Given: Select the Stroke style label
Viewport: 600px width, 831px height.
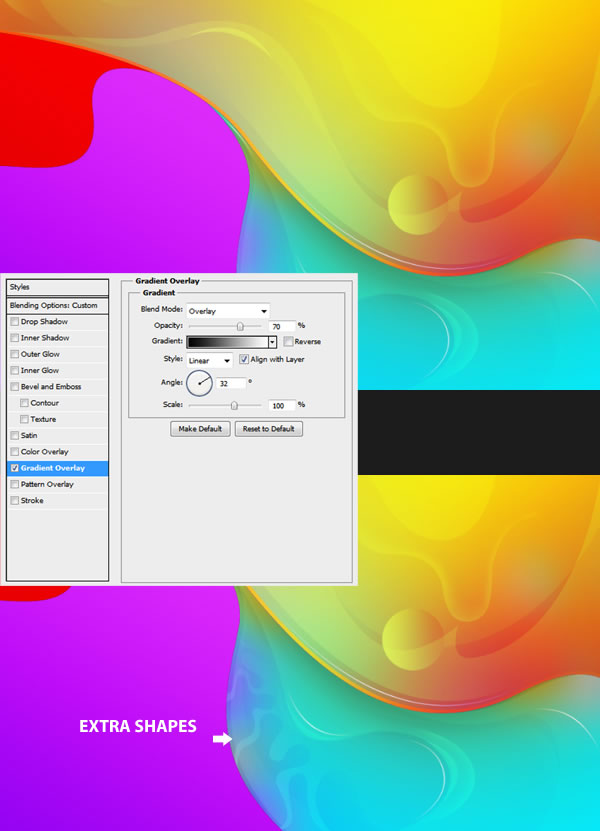Looking at the screenshot, I should 32,501.
